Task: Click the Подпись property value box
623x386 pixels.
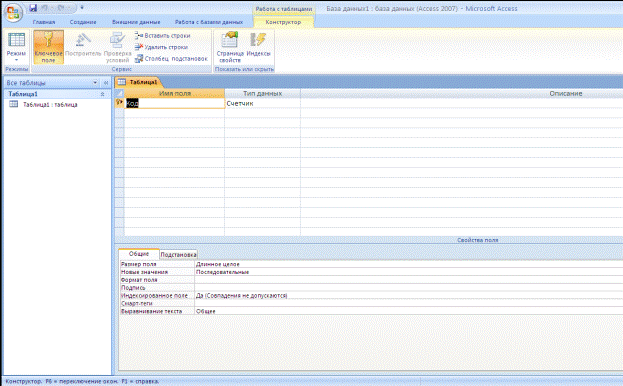Action: pos(408,288)
